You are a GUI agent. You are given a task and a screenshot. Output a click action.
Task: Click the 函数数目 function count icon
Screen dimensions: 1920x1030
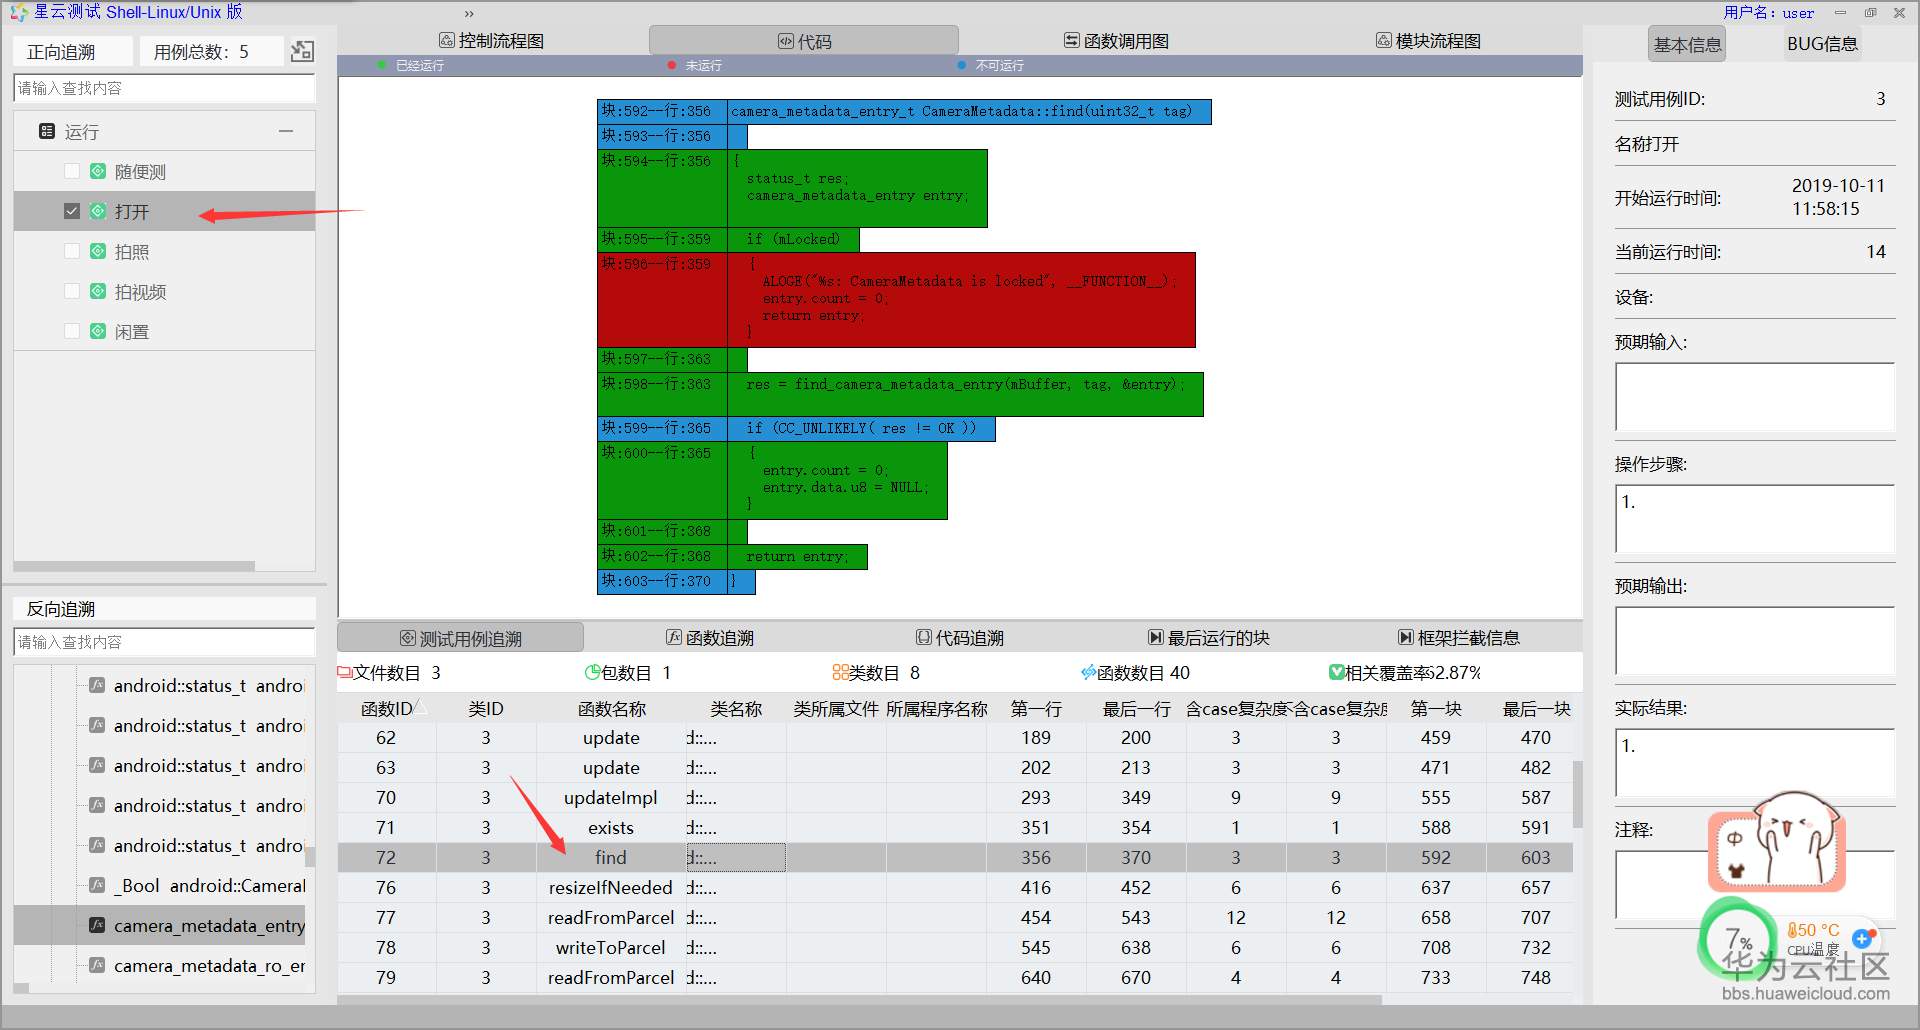coord(1089,672)
